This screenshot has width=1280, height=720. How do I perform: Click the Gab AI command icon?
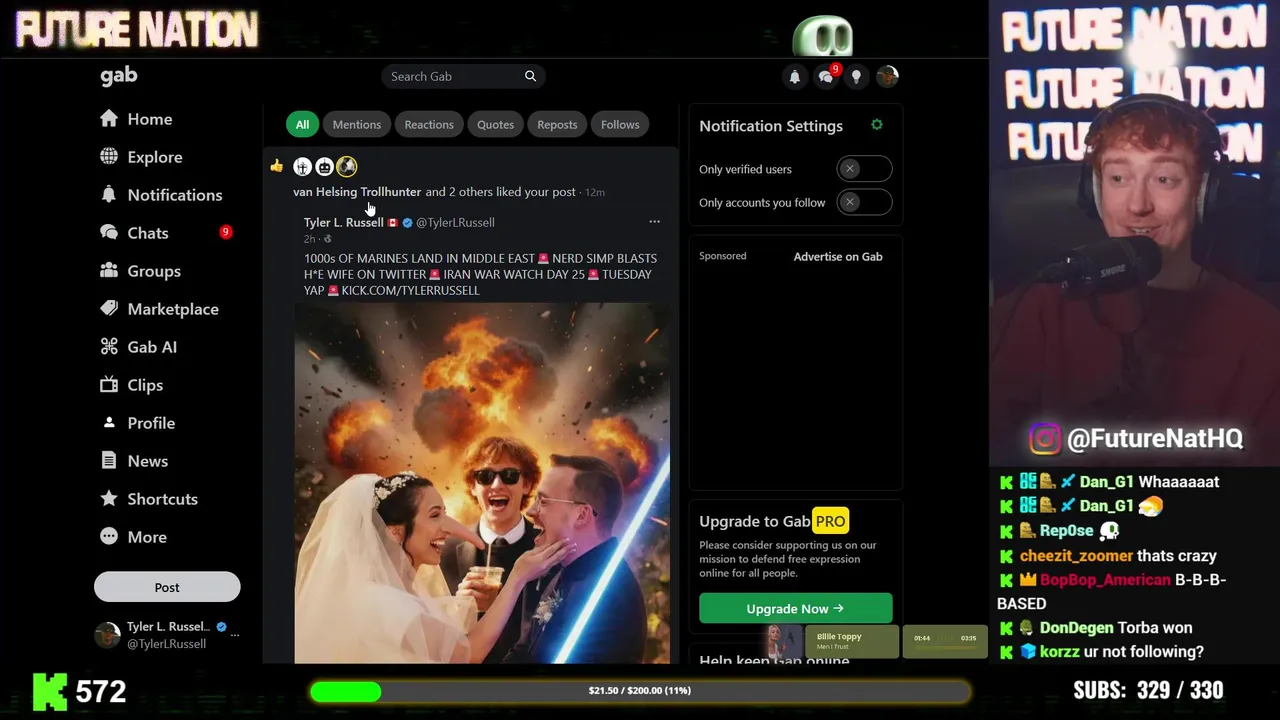109,346
